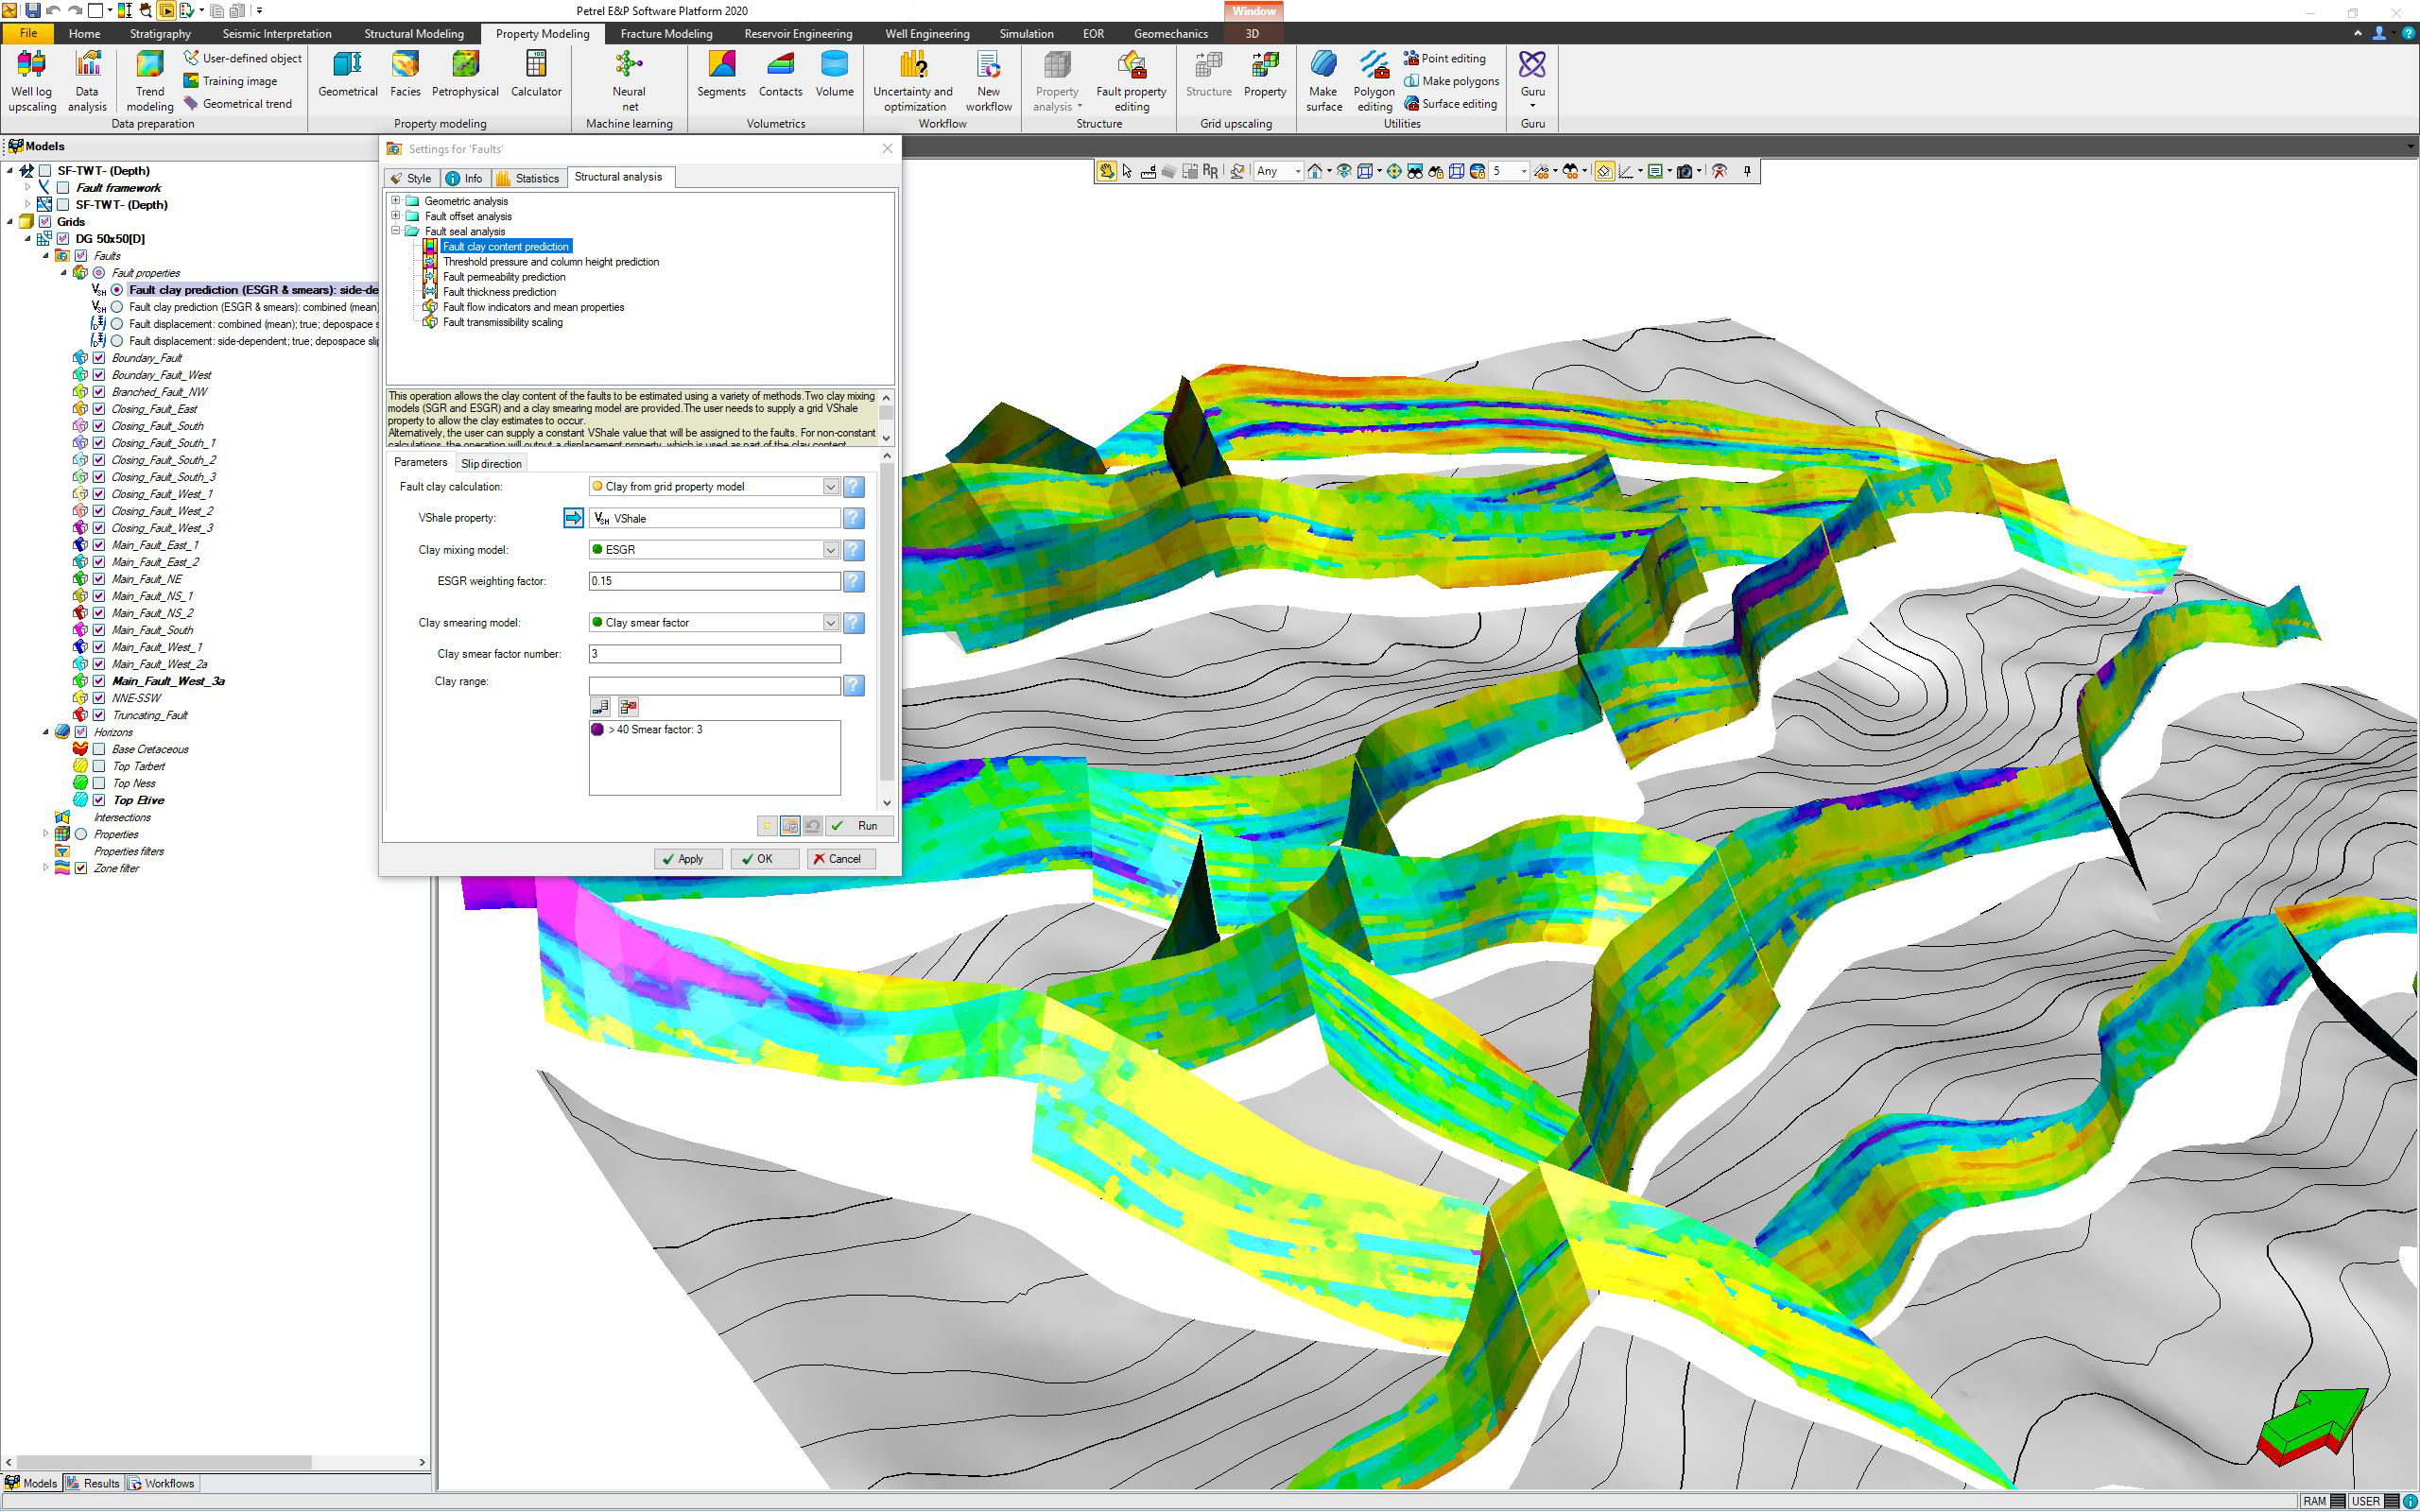Toggle the Base Cretaceous checkbox
The height and width of the screenshot is (1512, 2420).
click(99, 749)
